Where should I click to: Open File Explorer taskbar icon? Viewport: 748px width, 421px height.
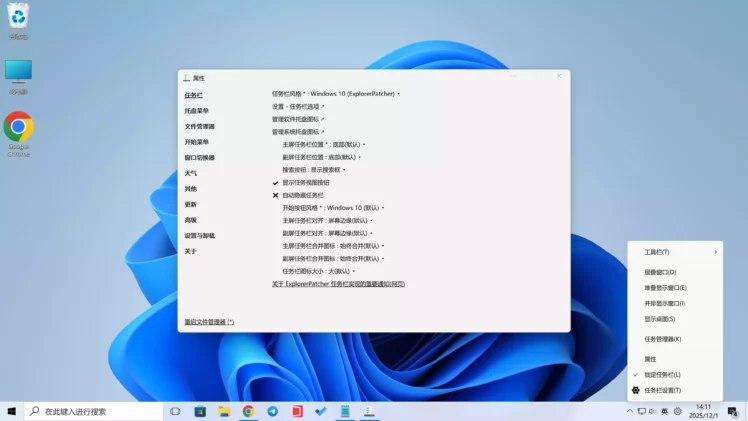point(224,411)
